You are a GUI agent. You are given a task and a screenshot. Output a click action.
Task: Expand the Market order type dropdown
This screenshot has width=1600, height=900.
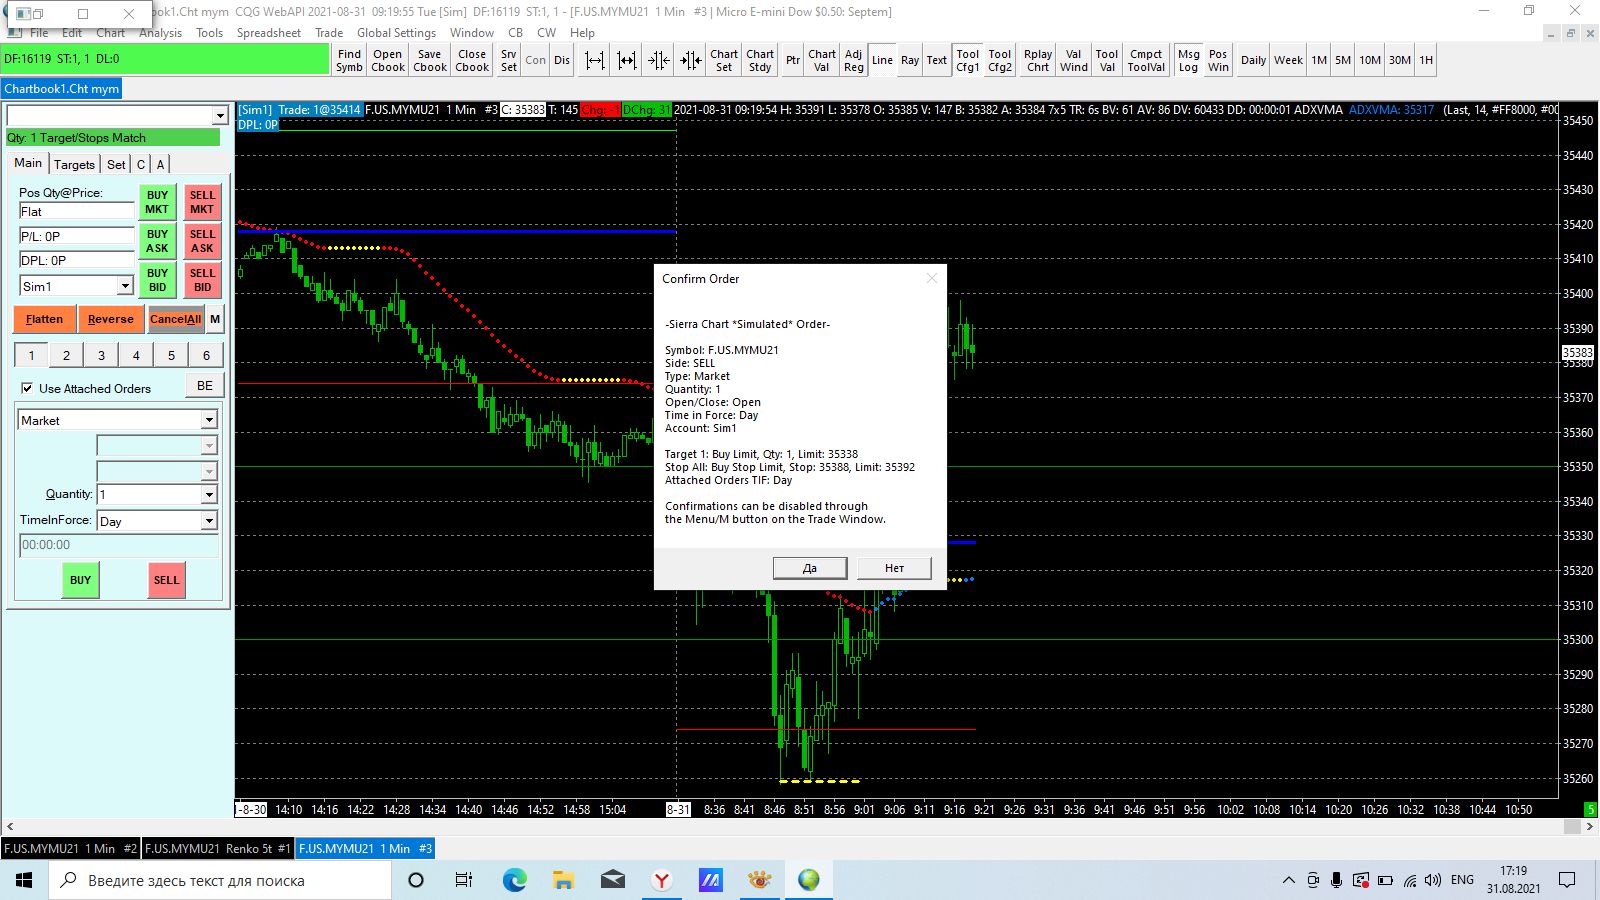pos(209,421)
